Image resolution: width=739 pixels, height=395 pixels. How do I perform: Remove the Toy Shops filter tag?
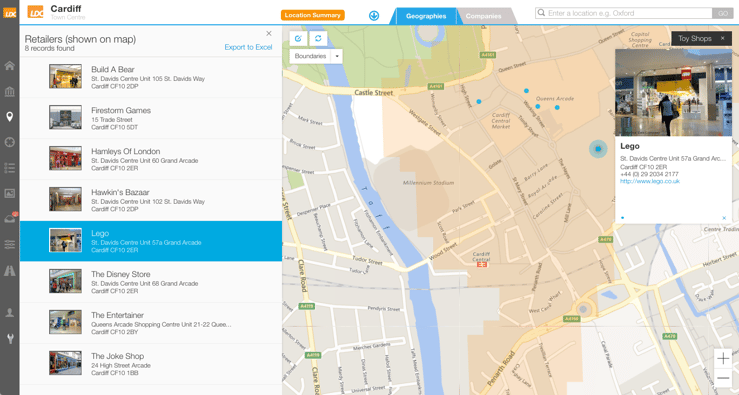[723, 38]
